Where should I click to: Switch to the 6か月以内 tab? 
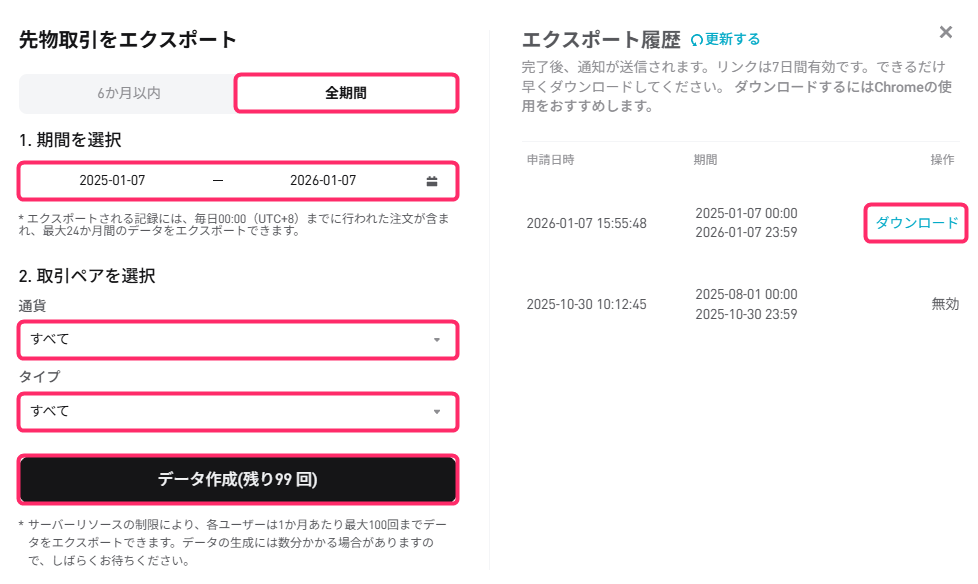(129, 93)
